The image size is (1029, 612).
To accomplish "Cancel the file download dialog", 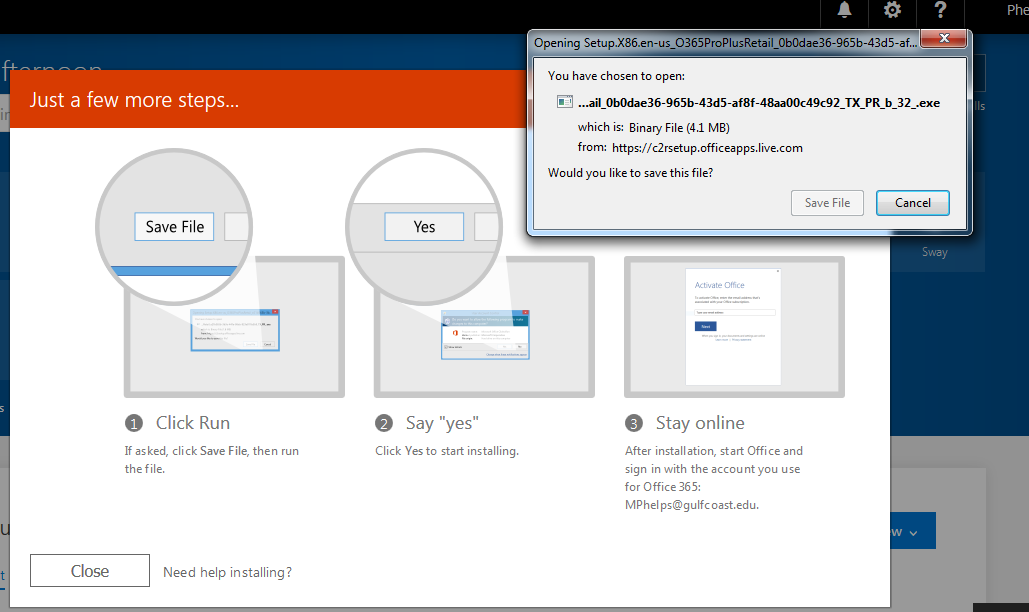I will [x=912, y=203].
